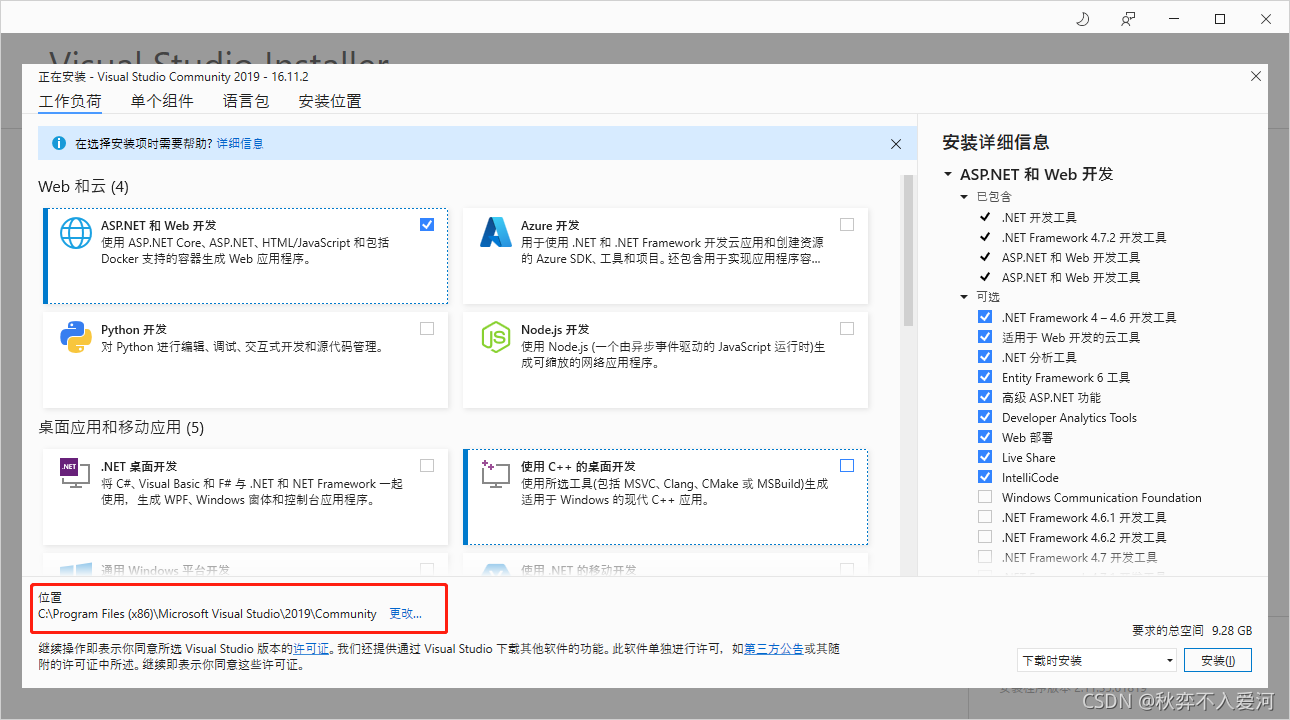Uncheck the ASP.NET 和 Web 开发 workload checkbox
This screenshot has width=1290, height=720.
(427, 224)
